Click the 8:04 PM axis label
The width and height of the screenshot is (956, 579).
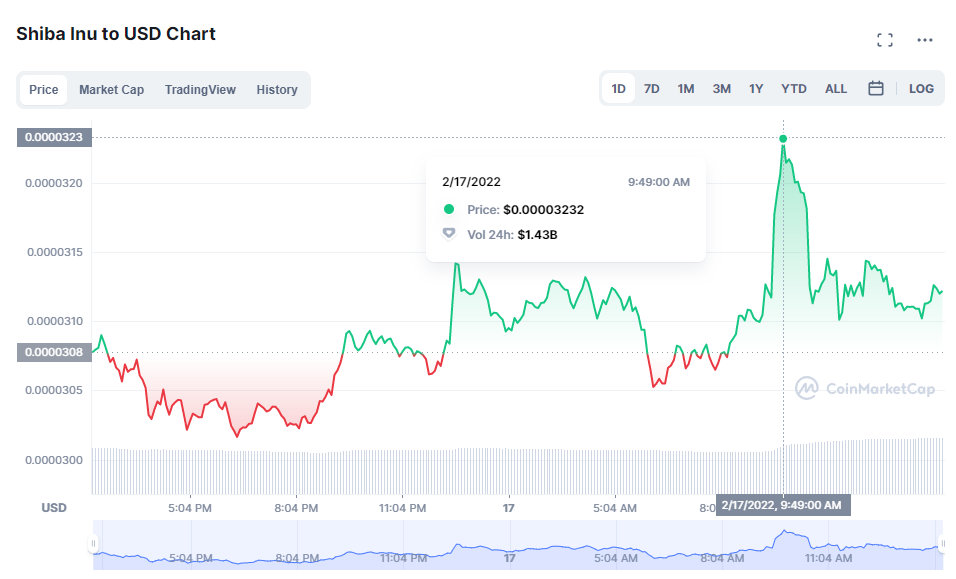296,508
